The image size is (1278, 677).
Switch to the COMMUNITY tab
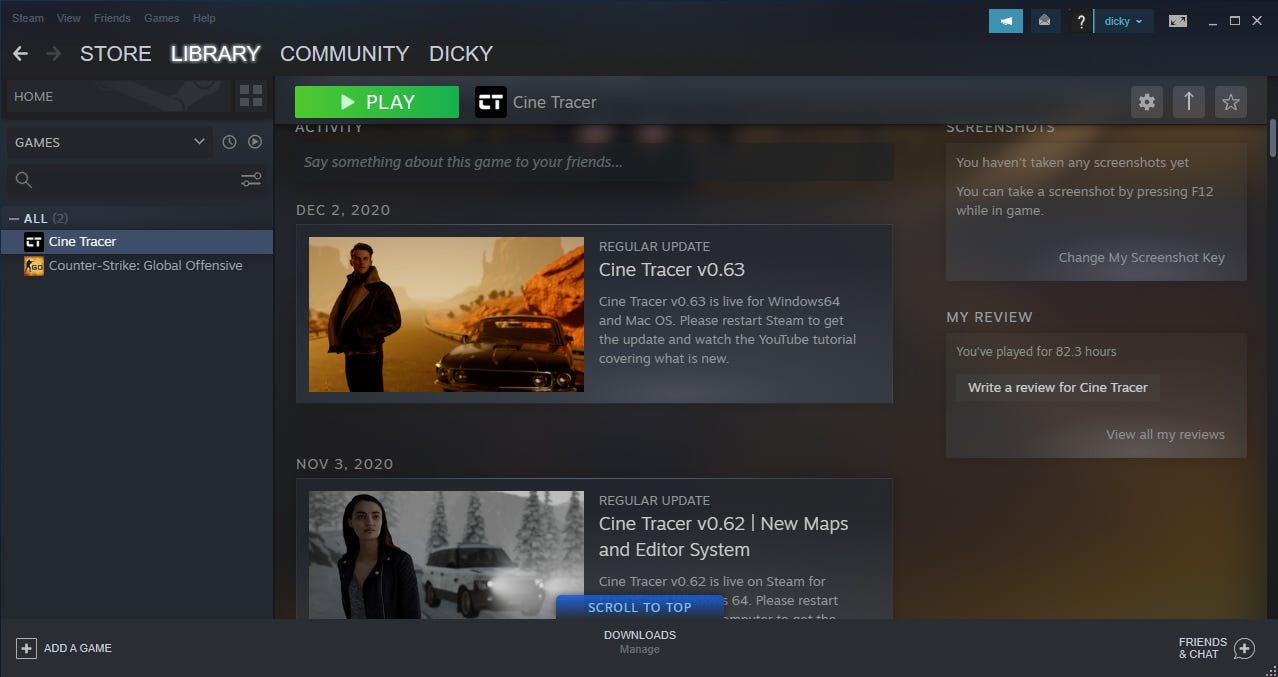coord(345,54)
